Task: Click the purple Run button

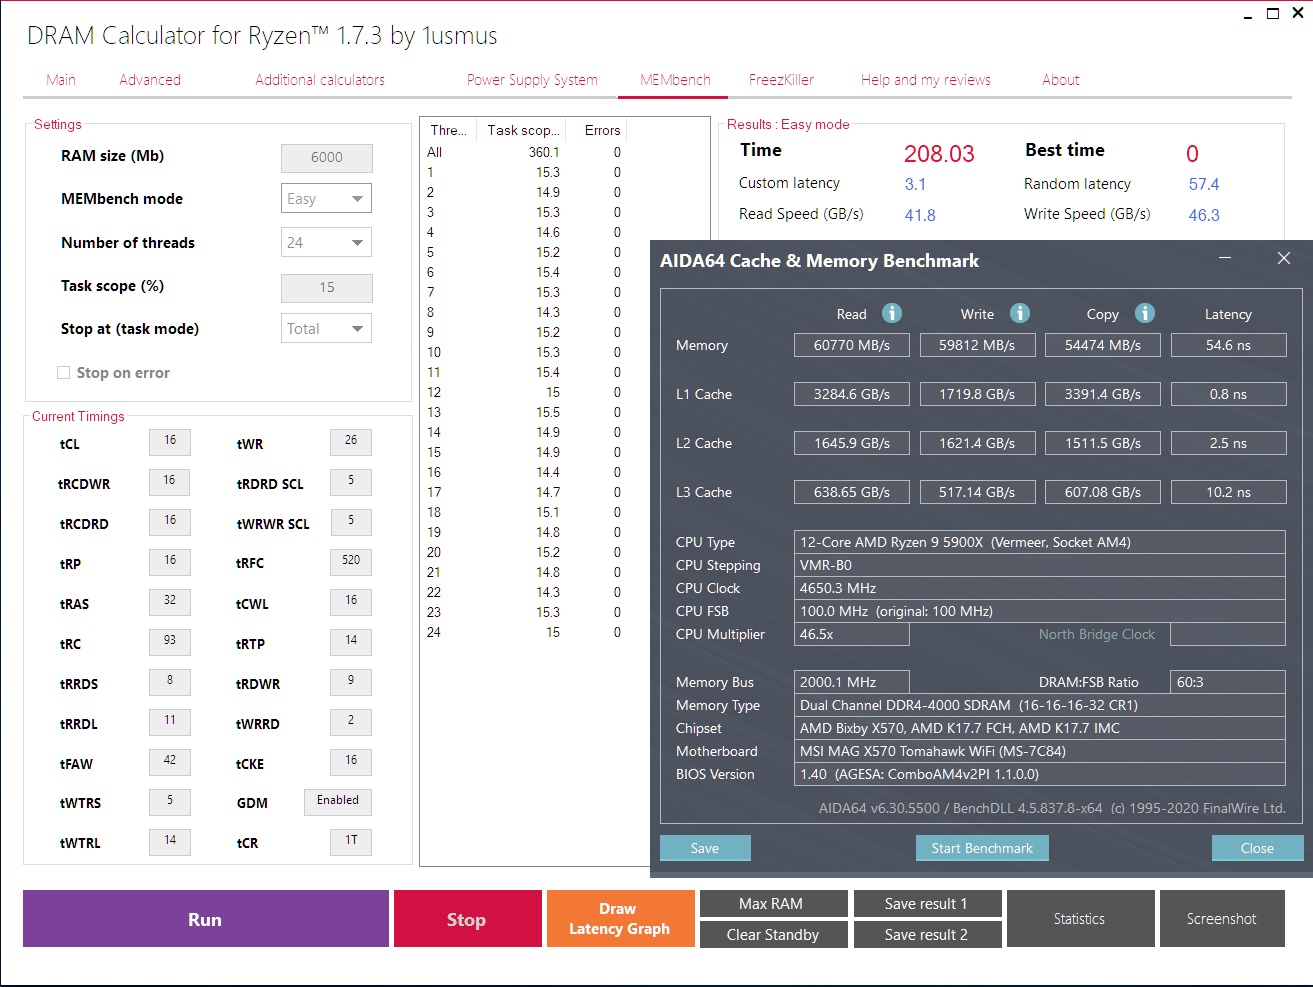Action: (206, 918)
